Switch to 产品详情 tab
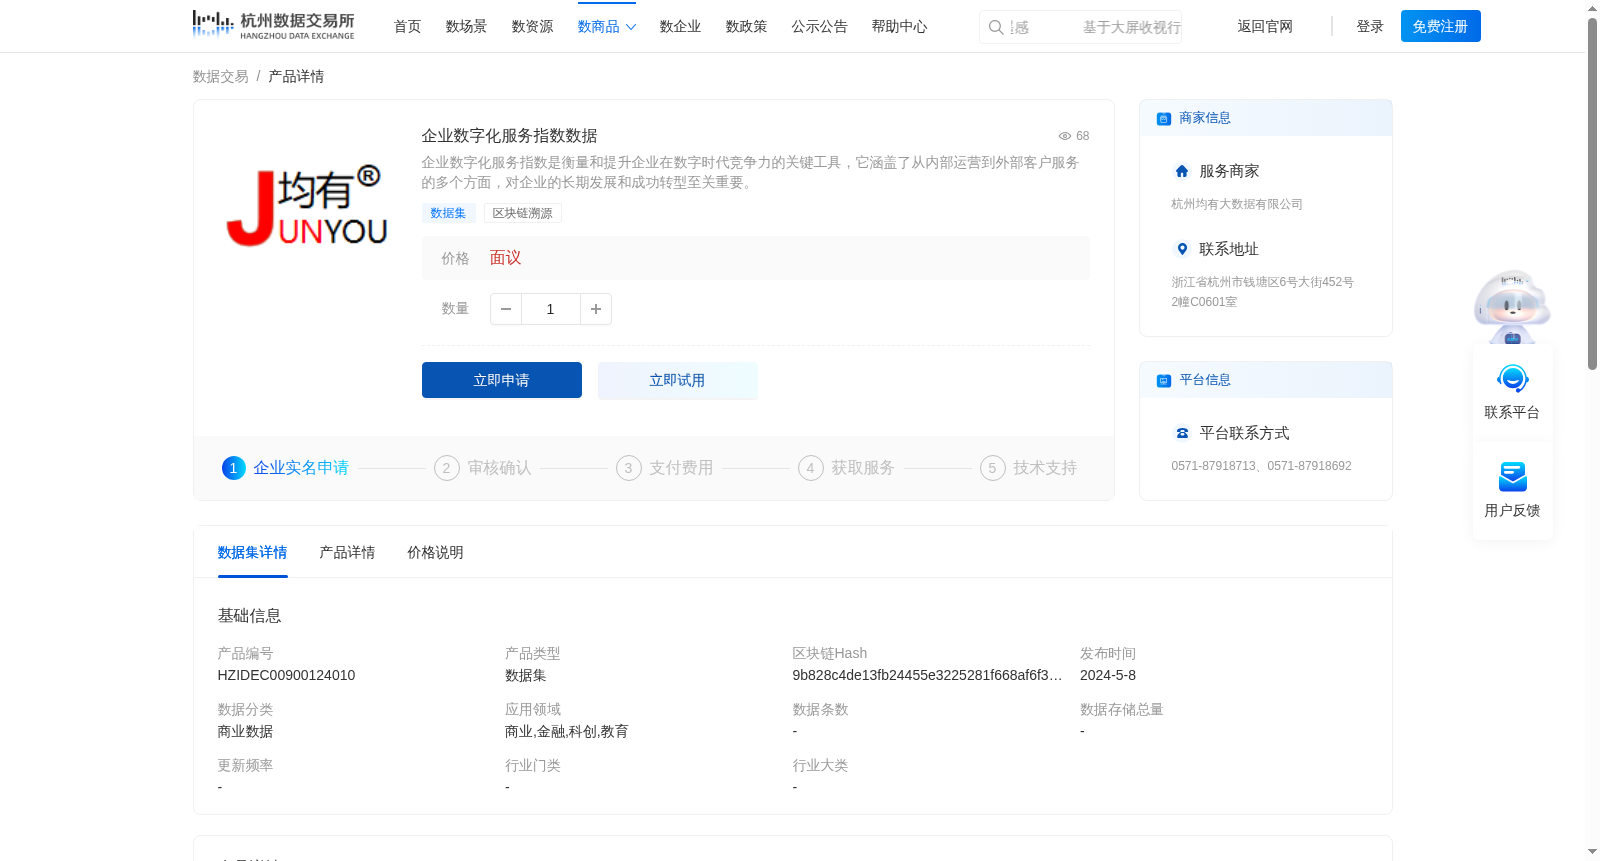1600x861 pixels. [x=348, y=552]
